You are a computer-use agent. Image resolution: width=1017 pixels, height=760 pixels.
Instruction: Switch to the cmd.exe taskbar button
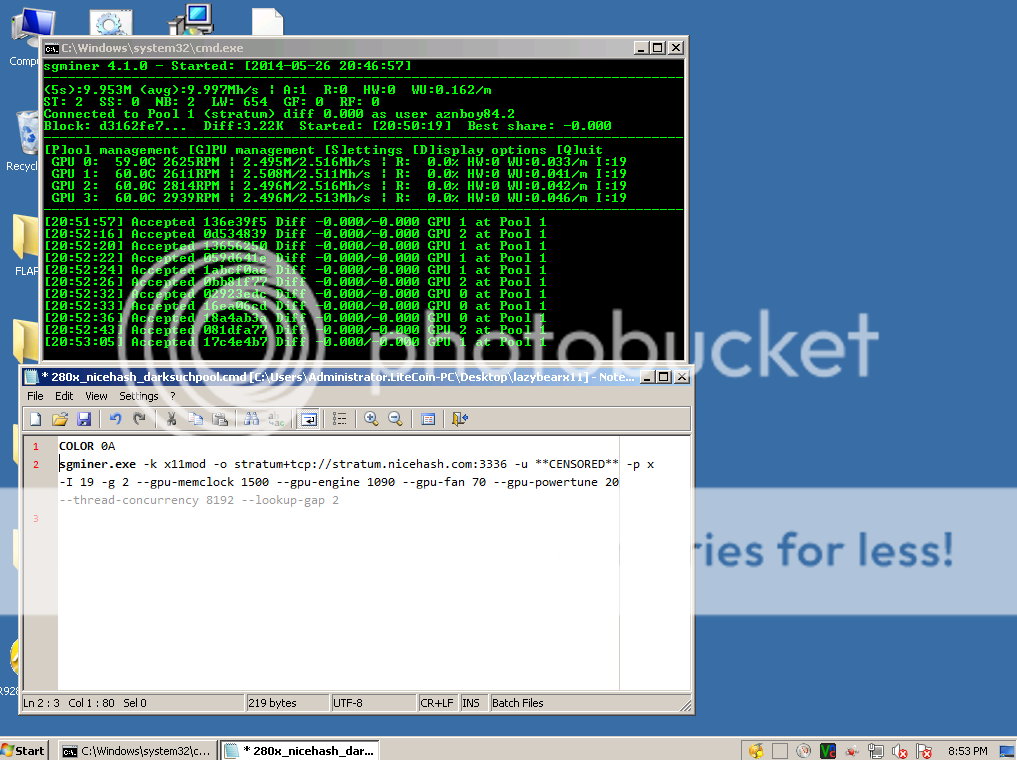(136, 750)
